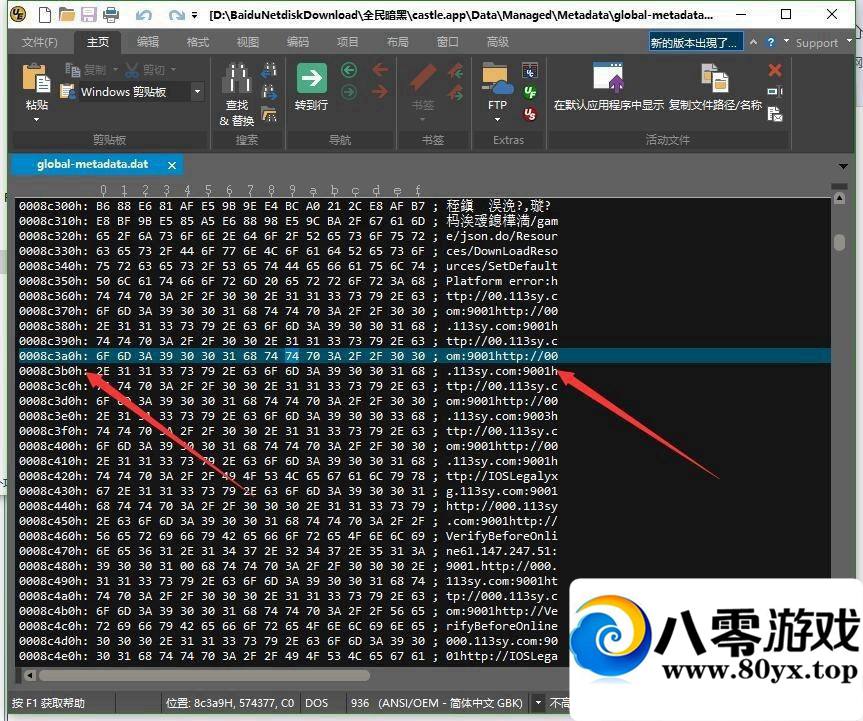Viewport: 863px width, 721px height.
Task: Switch to the 布局 ribbon tab
Action: [397, 42]
